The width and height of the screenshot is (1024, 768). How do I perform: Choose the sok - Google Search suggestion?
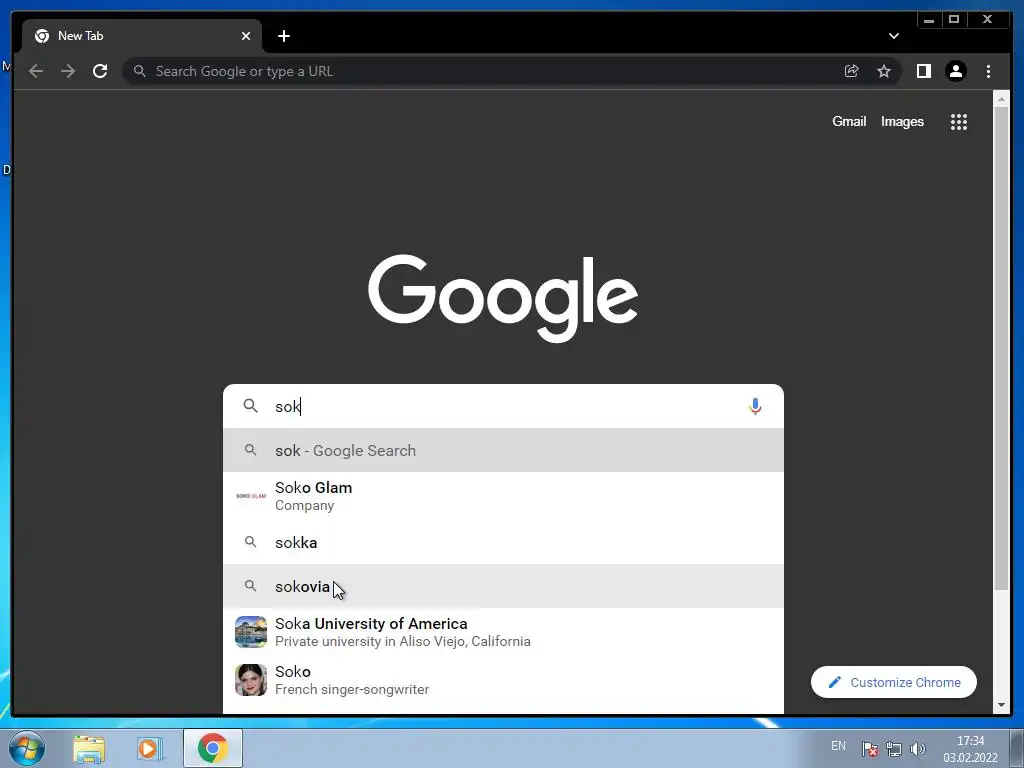(x=503, y=450)
